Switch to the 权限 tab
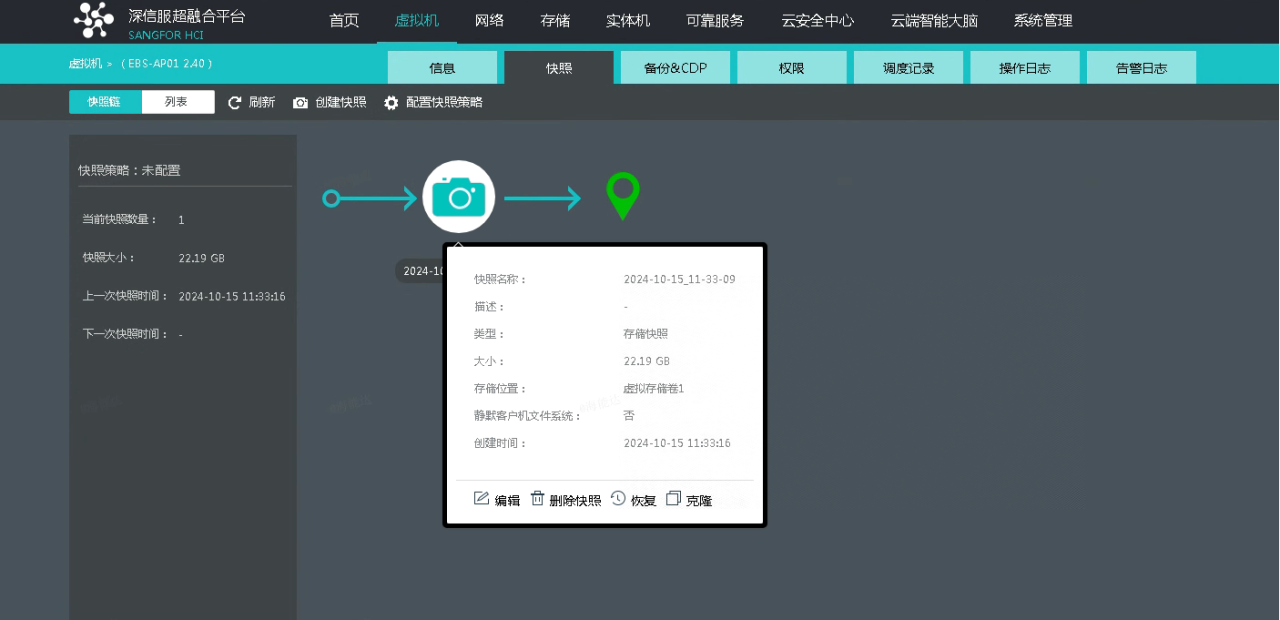The height and width of the screenshot is (620, 1280). pyautogui.click(x=791, y=67)
